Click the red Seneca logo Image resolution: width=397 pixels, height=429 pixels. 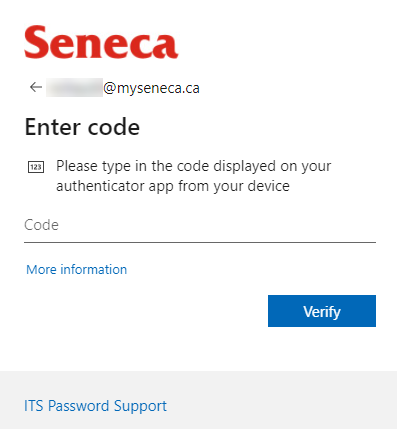click(101, 42)
